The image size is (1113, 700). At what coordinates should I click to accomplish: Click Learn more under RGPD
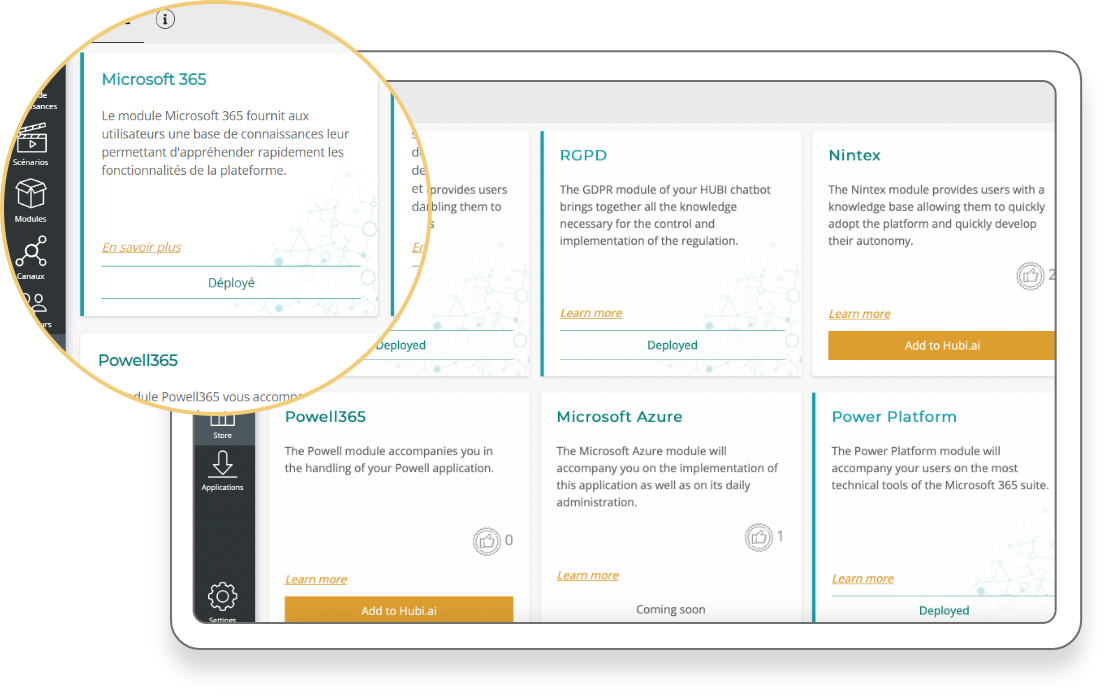591,313
